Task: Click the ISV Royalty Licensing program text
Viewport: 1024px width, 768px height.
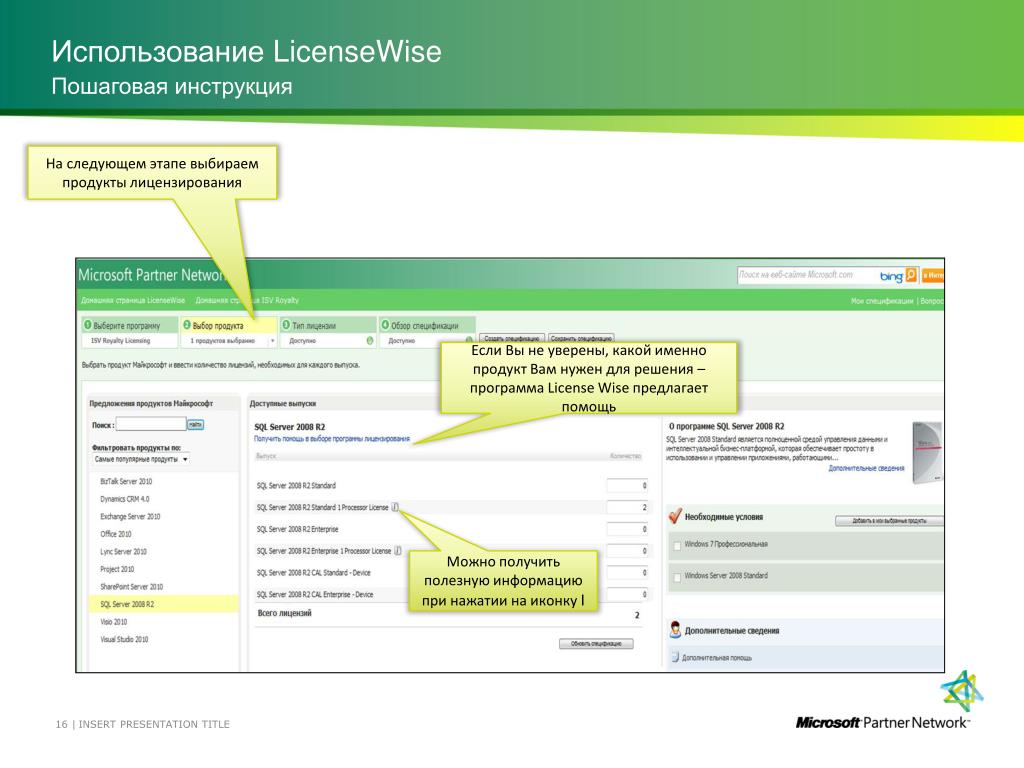Action: point(120,341)
